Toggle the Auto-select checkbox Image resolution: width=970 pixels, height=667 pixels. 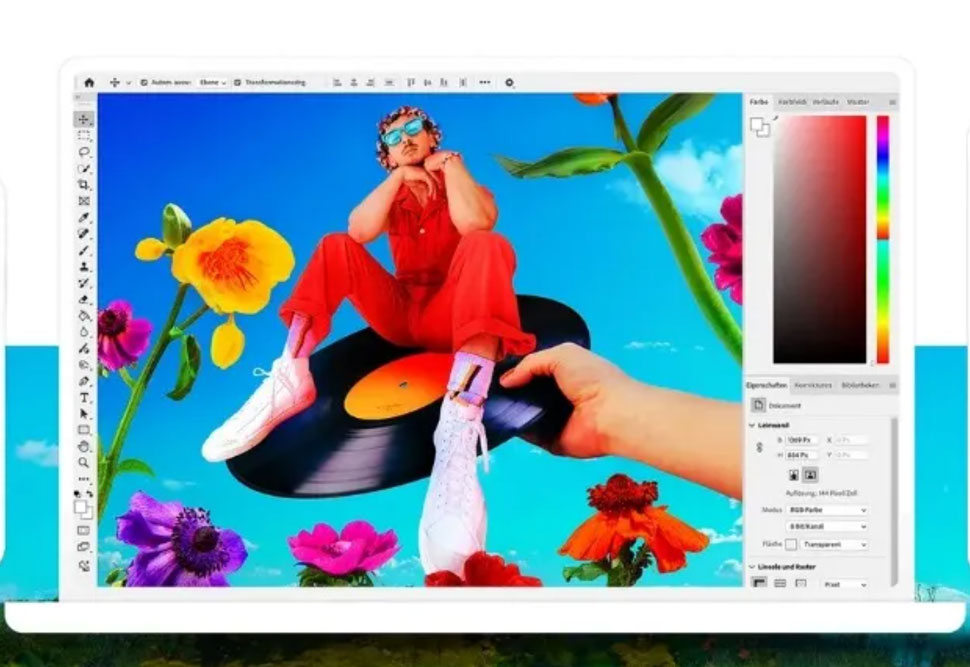tap(144, 83)
